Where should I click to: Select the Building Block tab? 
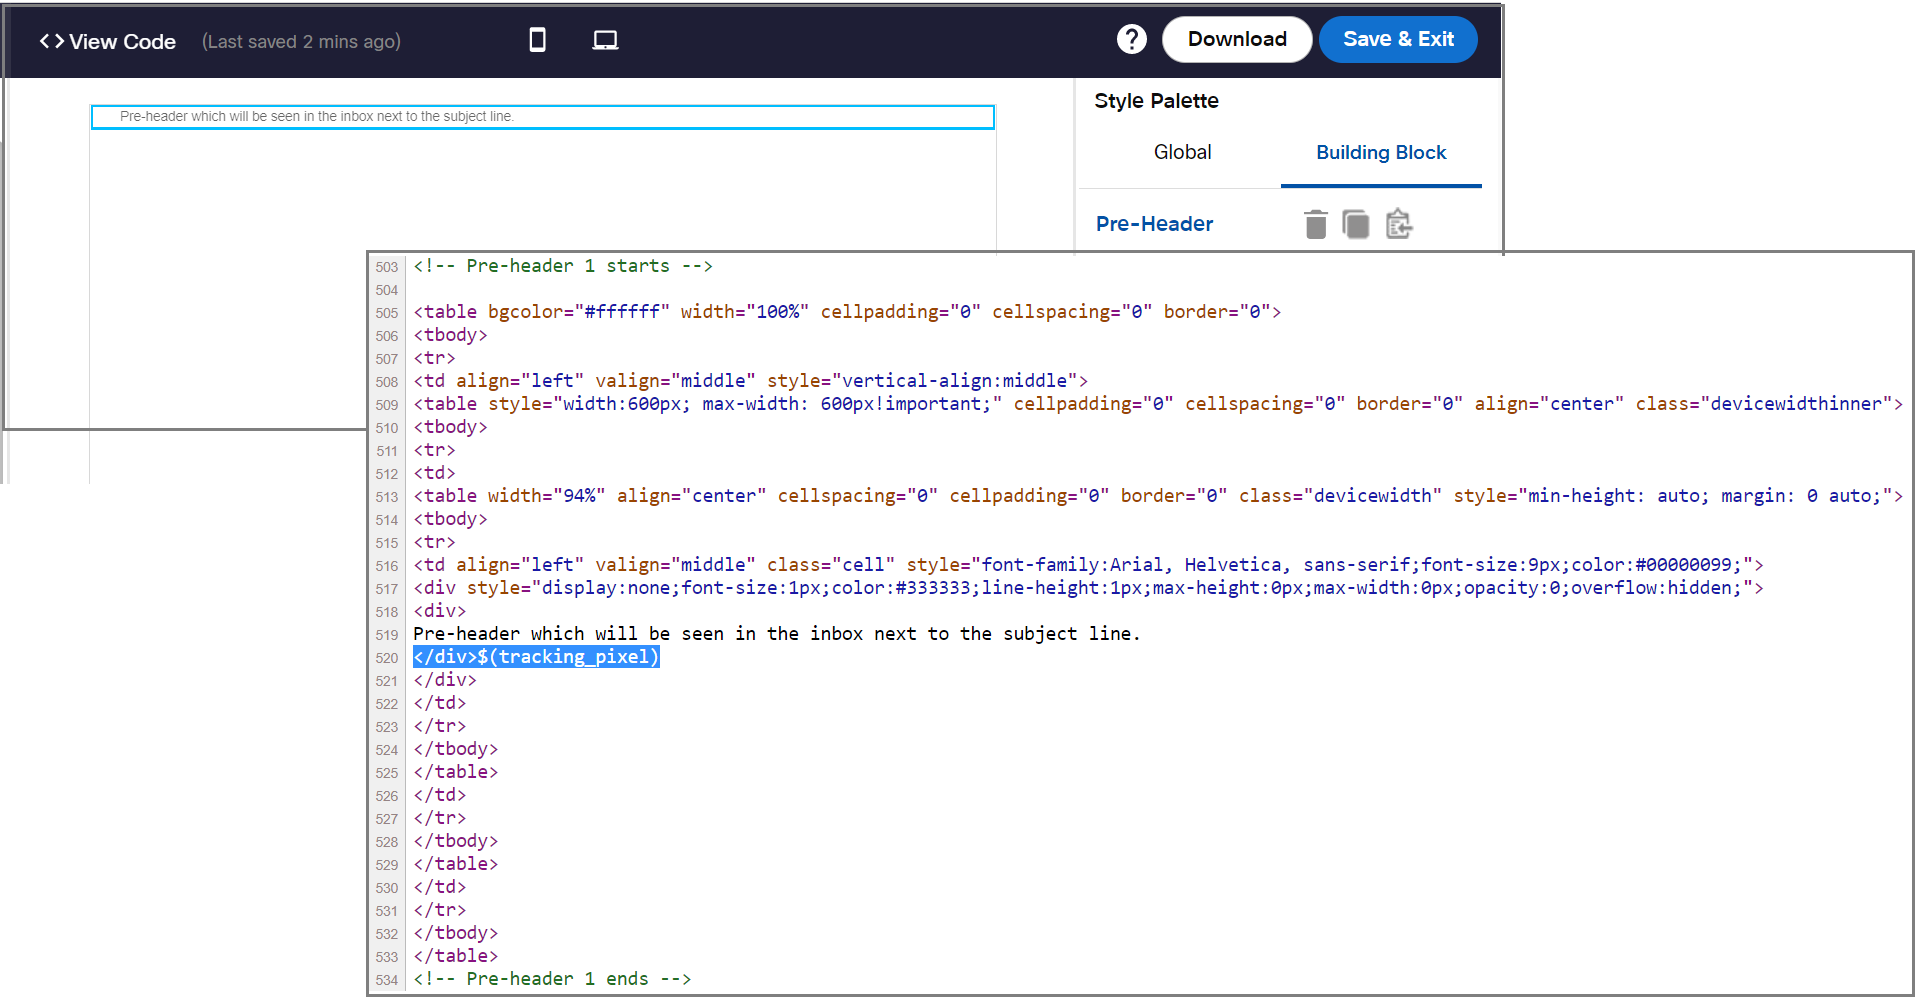[x=1381, y=152]
